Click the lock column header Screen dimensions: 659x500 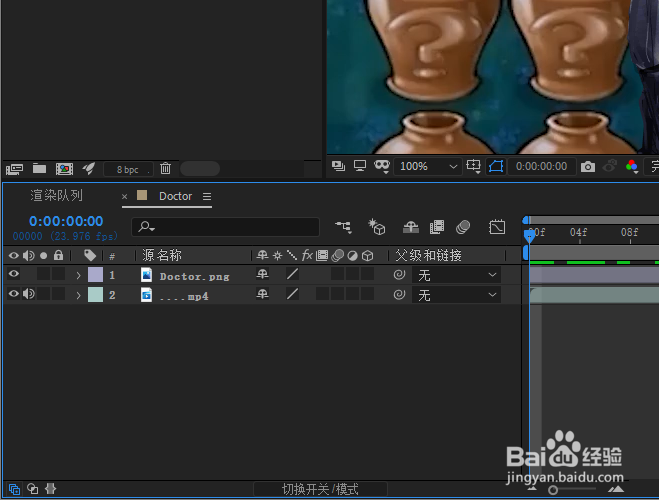tap(58, 255)
